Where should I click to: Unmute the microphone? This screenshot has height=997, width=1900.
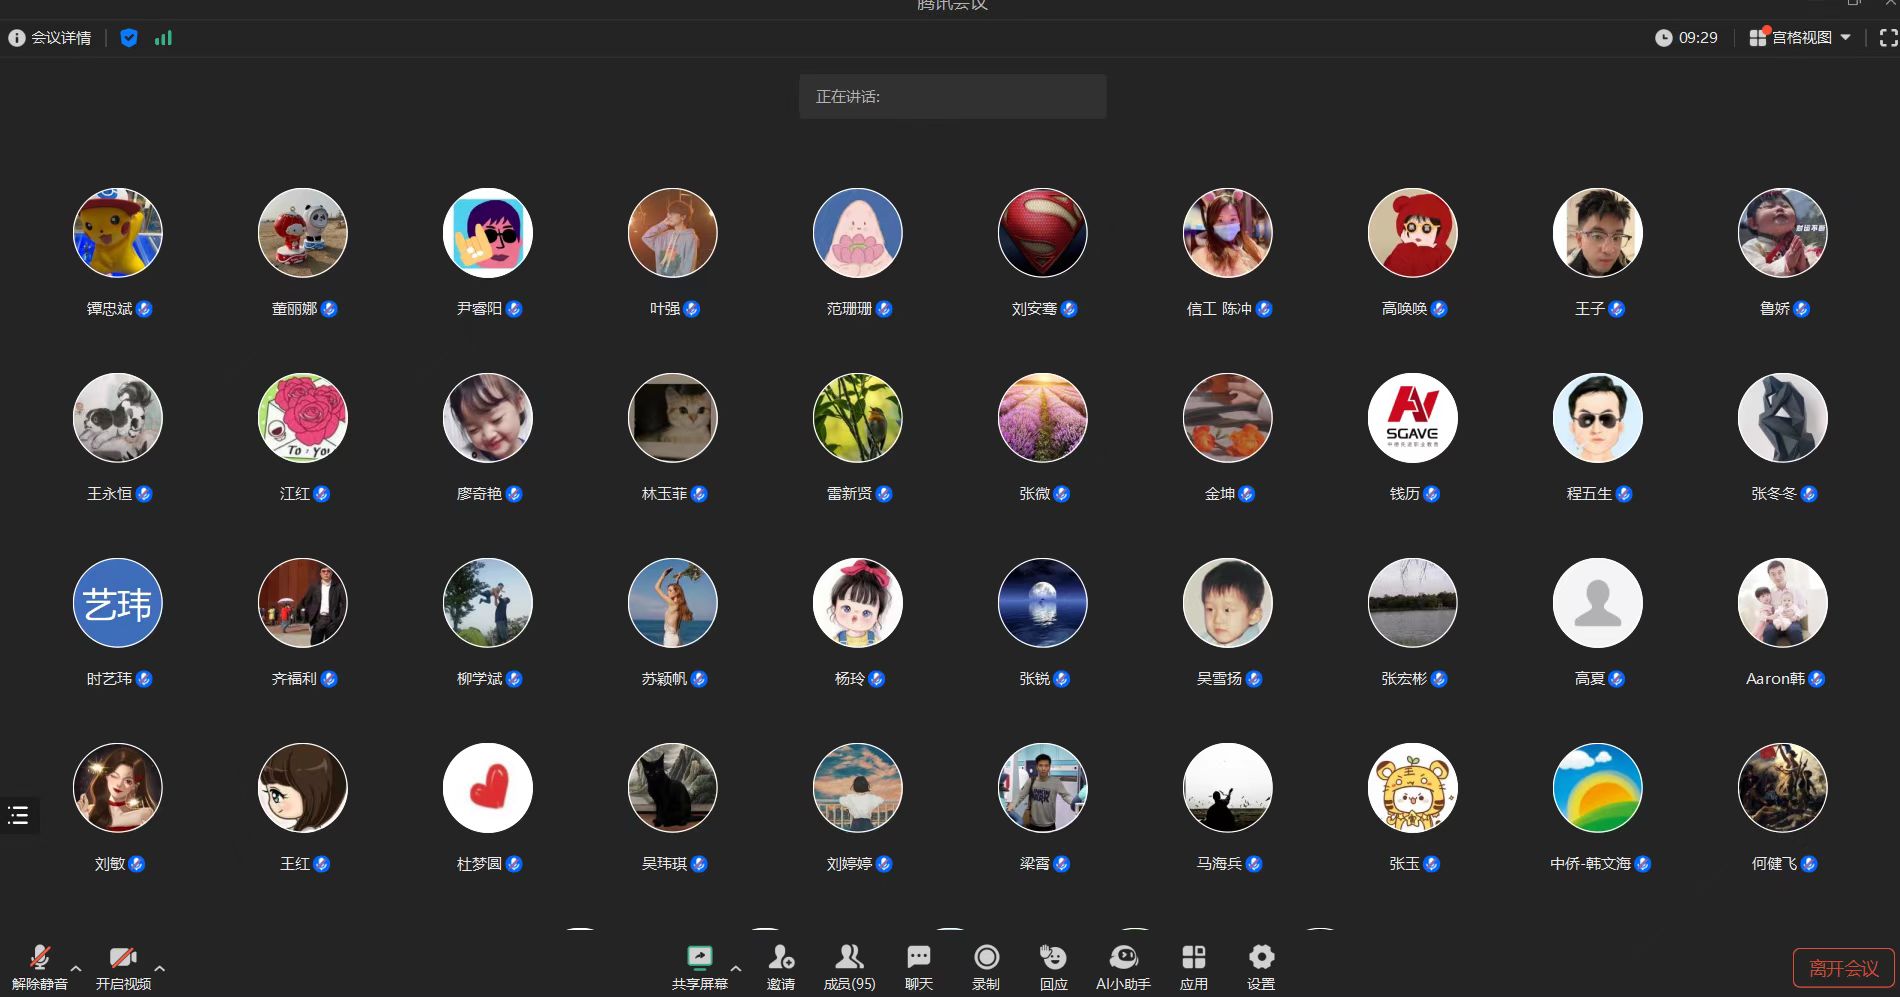pos(40,958)
